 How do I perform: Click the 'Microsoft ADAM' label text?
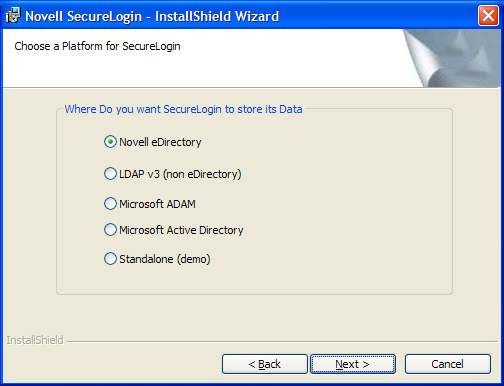157,204
